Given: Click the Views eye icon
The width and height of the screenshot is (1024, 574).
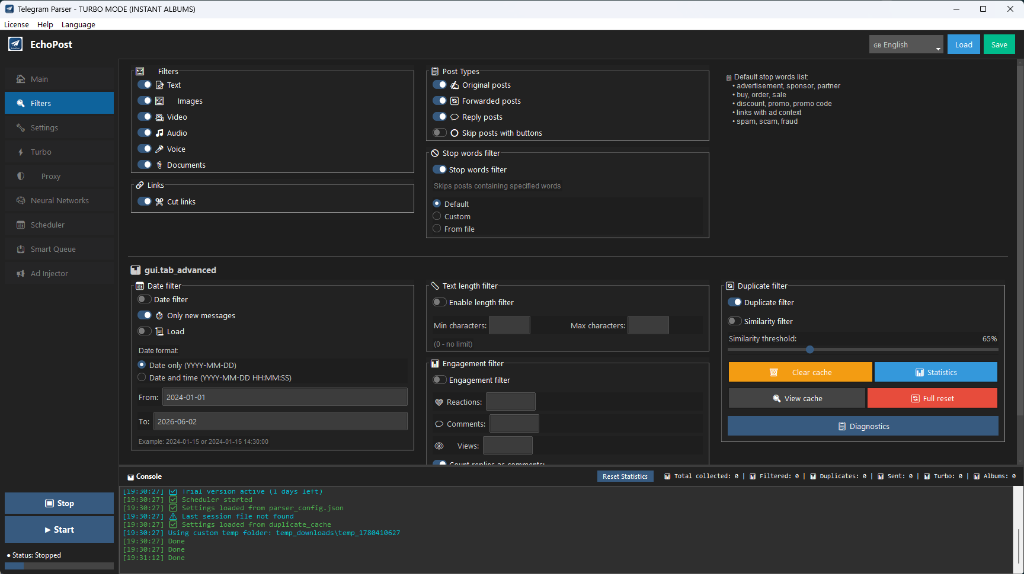Looking at the screenshot, I should pos(439,446).
